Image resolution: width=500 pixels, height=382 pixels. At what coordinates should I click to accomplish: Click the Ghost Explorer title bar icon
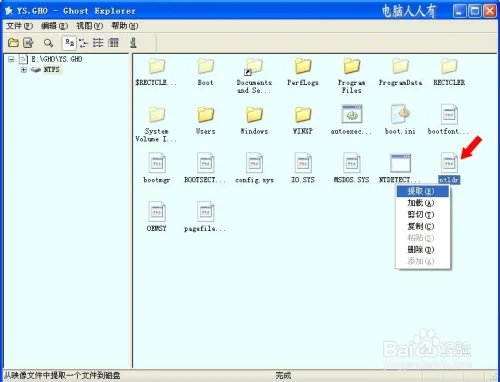[x=9, y=11]
